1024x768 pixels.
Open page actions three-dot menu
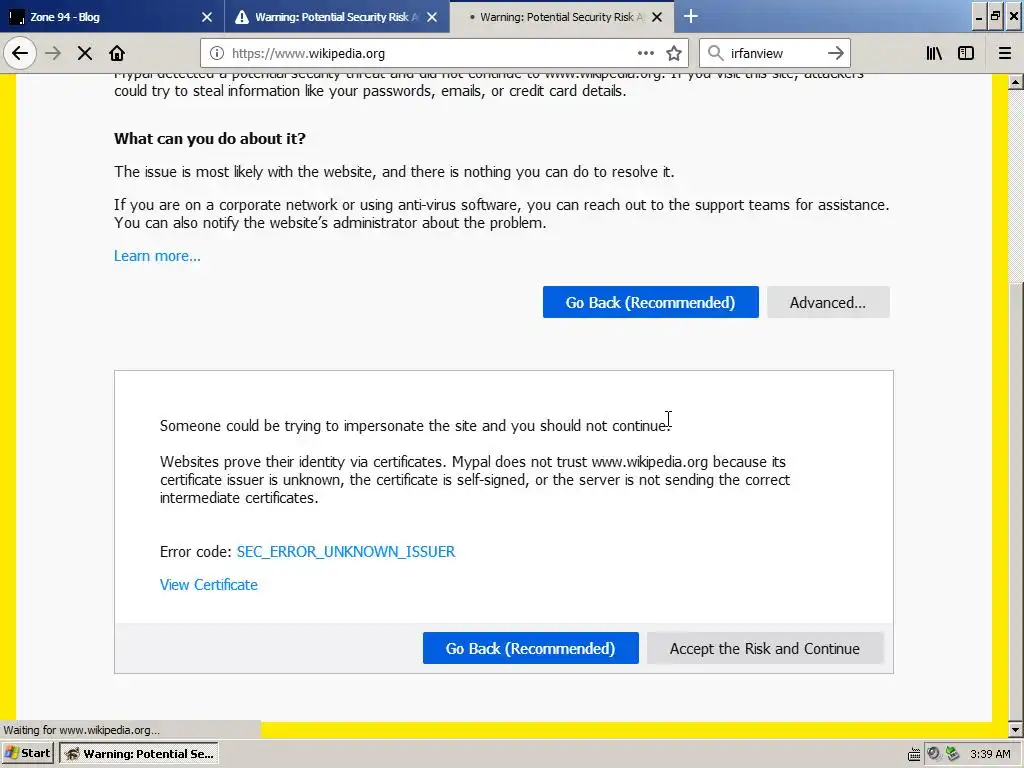[645, 54]
